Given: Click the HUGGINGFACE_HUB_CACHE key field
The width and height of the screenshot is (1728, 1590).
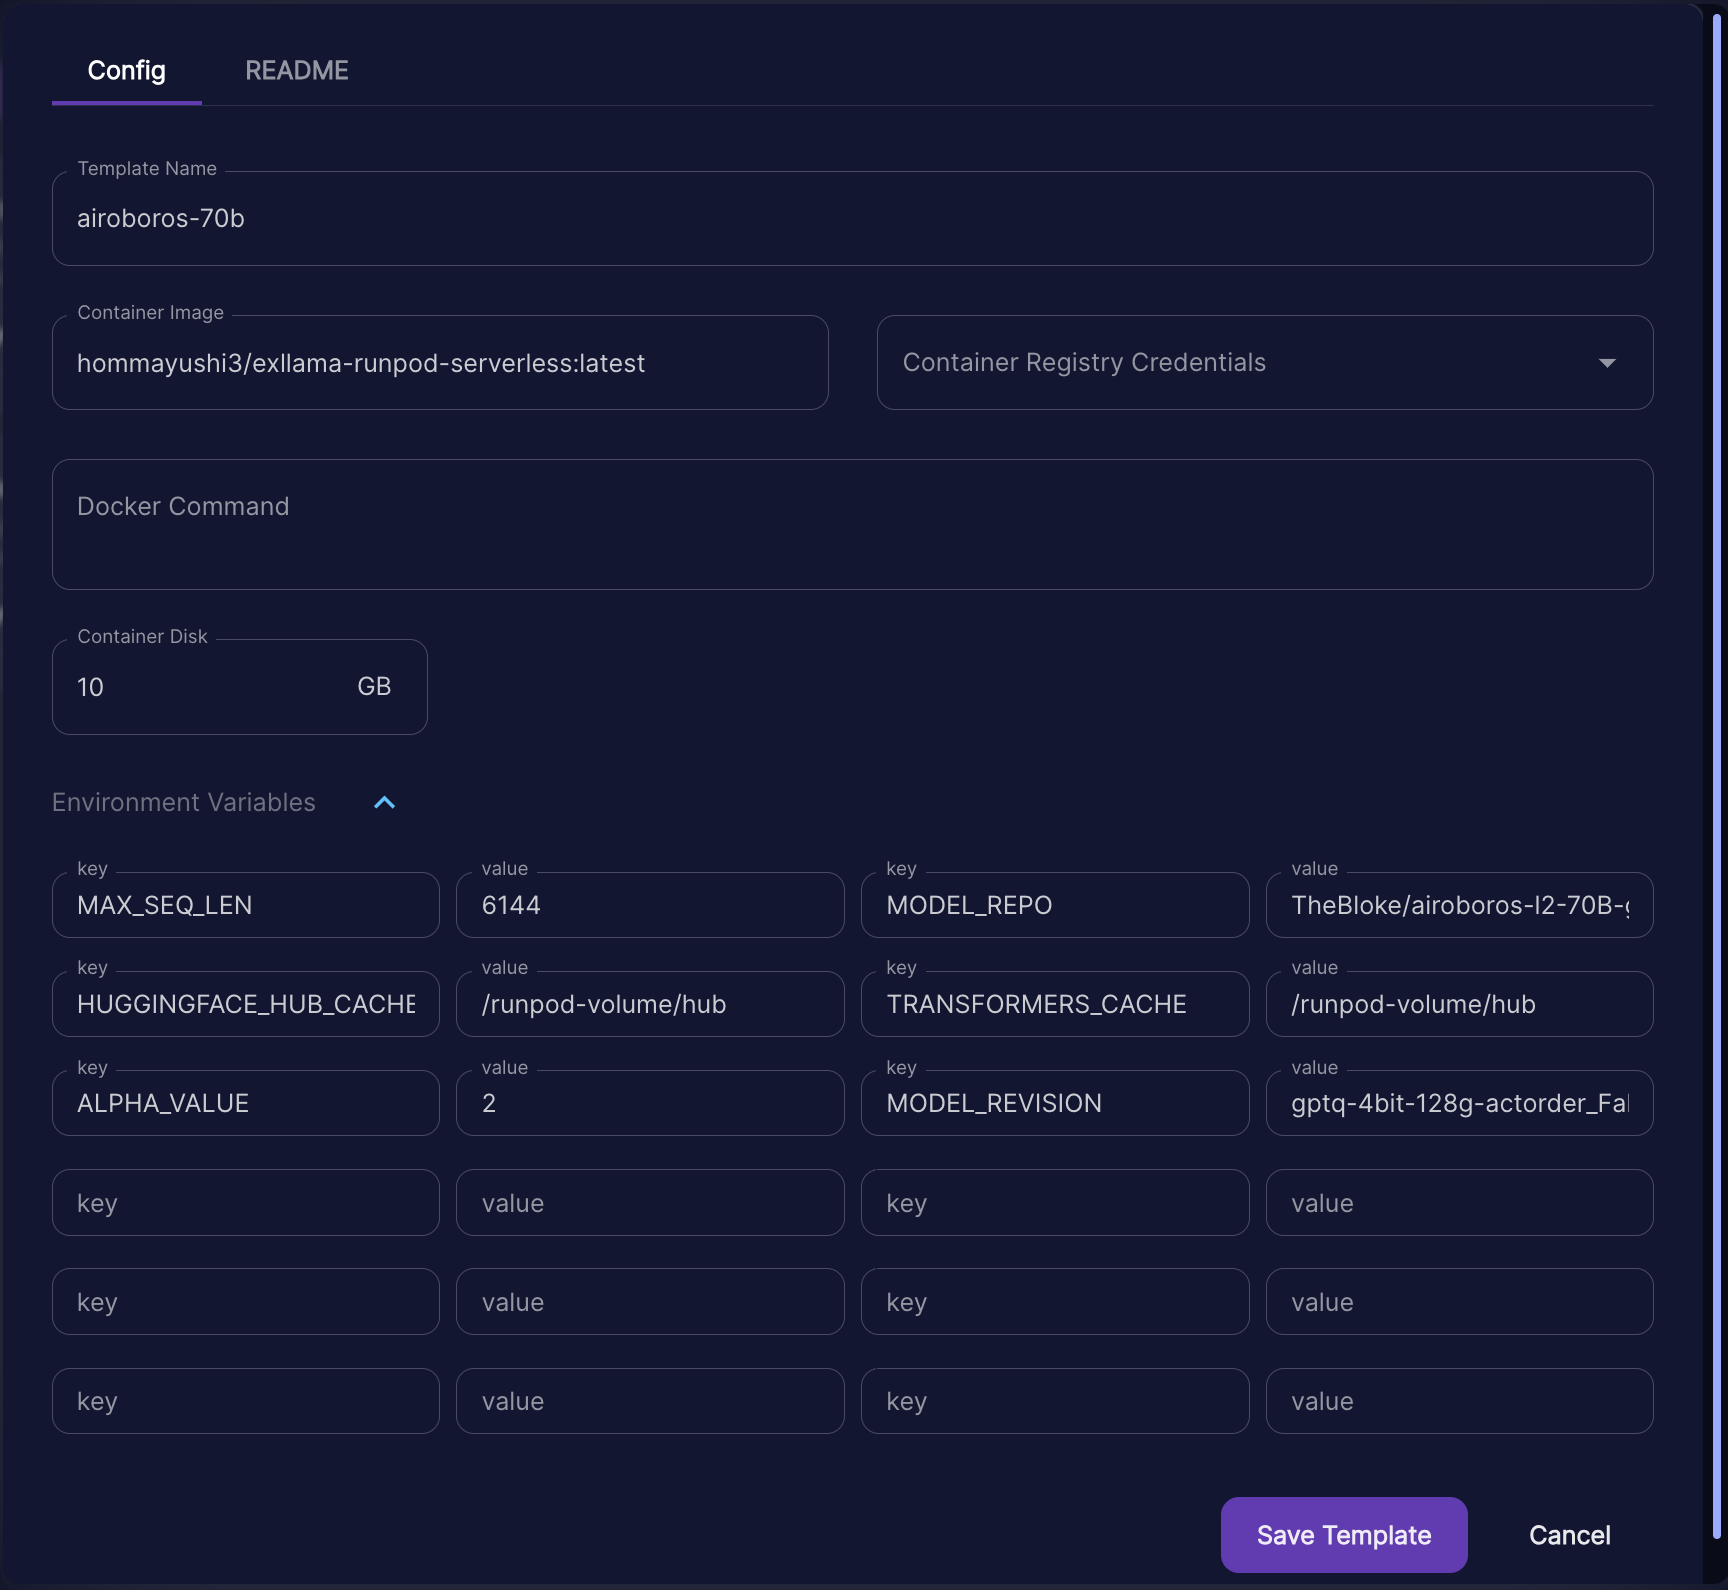Looking at the screenshot, I should pos(245,1004).
